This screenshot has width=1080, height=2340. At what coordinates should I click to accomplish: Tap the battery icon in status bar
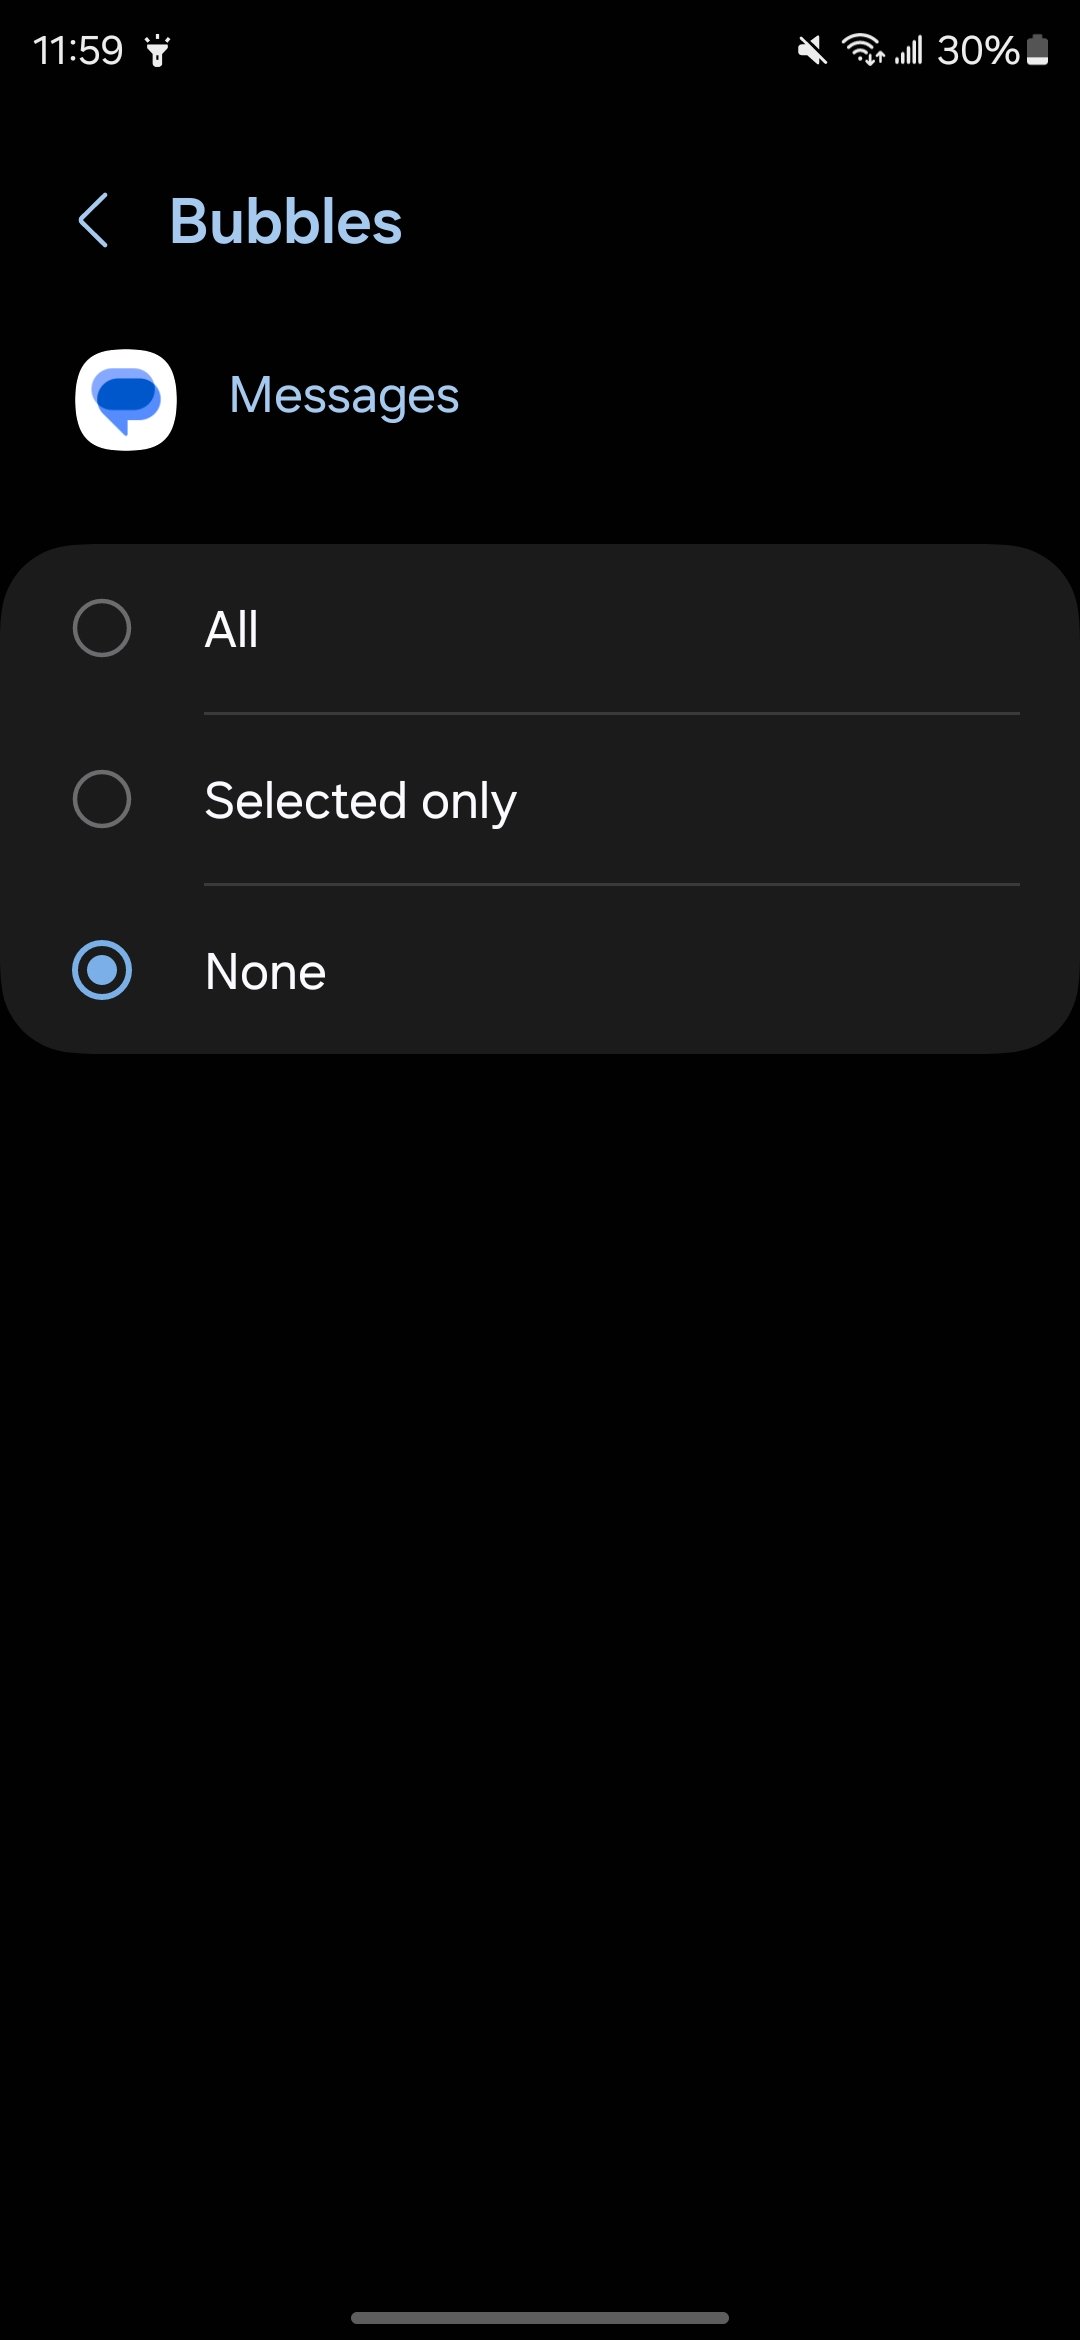coord(1038,49)
